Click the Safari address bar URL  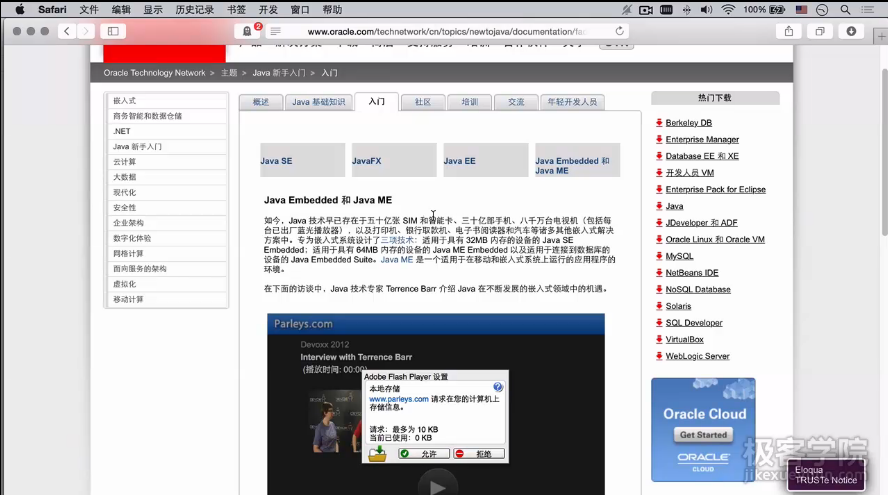click(446, 31)
